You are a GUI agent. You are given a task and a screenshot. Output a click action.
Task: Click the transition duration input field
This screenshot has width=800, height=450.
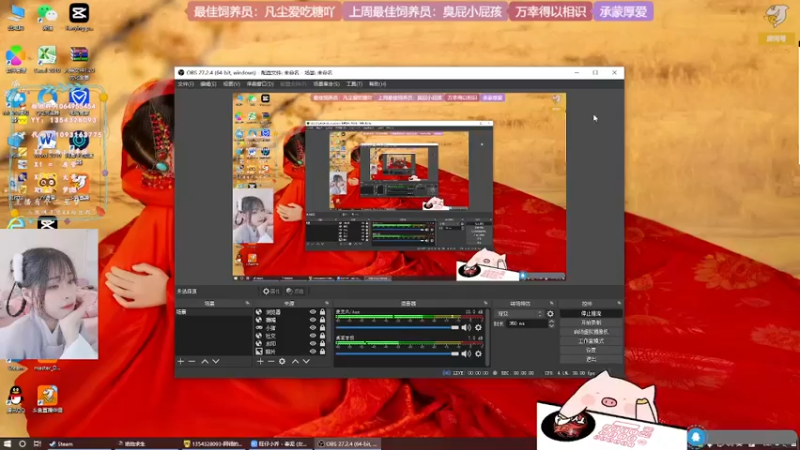[x=527, y=323]
